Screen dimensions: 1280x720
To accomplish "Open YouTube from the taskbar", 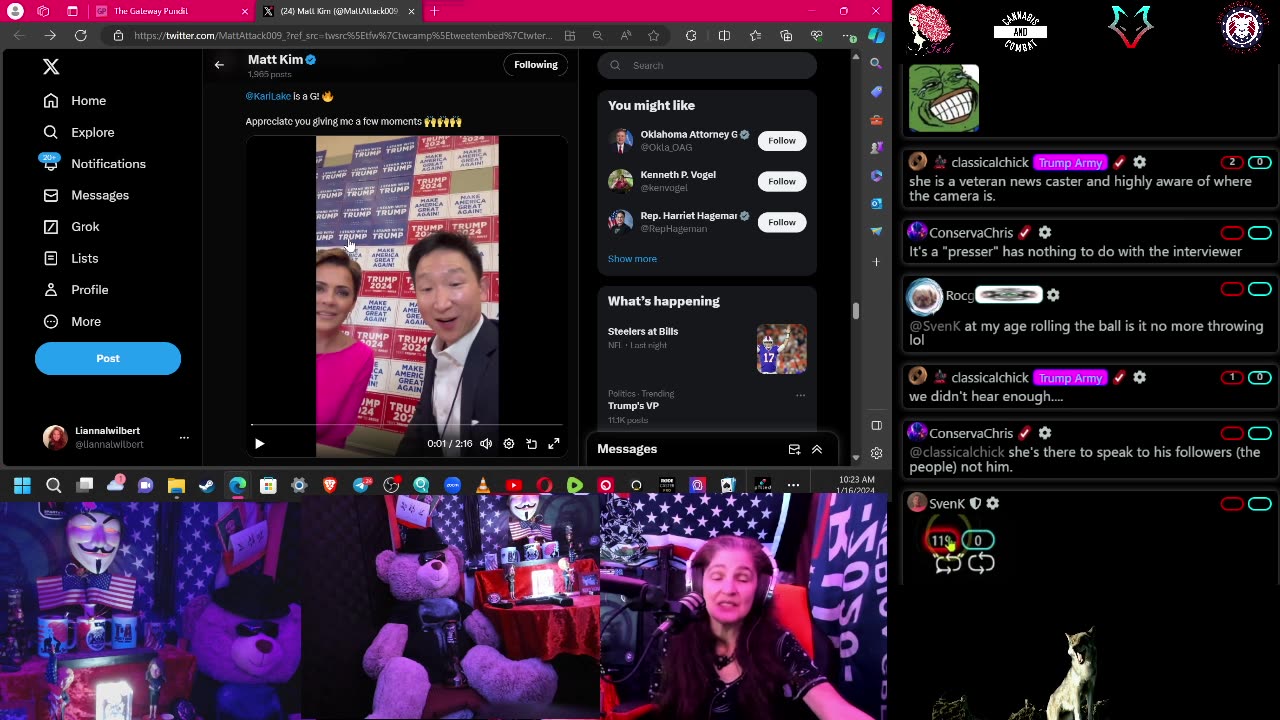I will [x=514, y=486].
